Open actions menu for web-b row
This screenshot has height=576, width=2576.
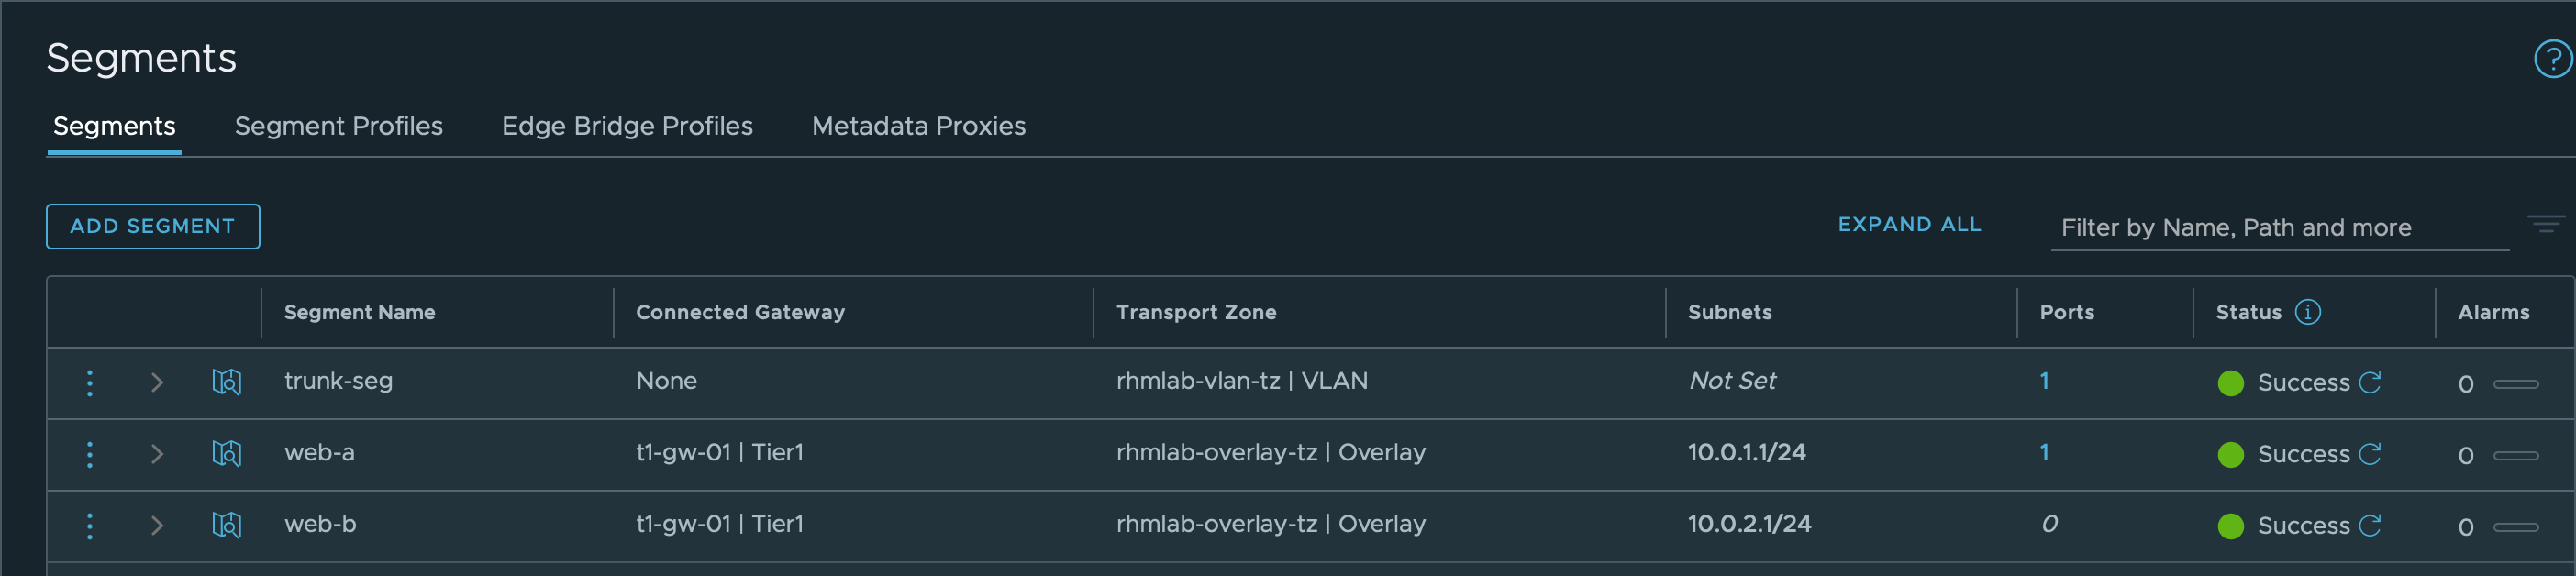click(x=90, y=526)
